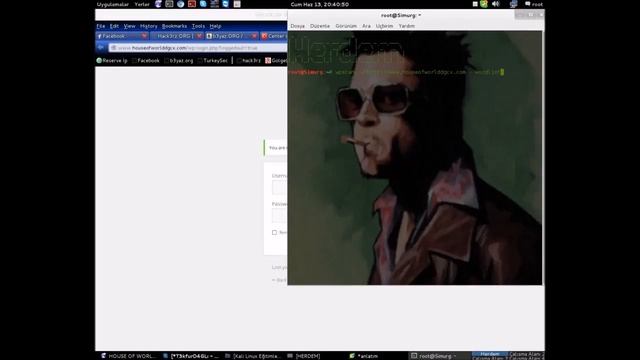Click the white square tray icon

coord(475,4)
